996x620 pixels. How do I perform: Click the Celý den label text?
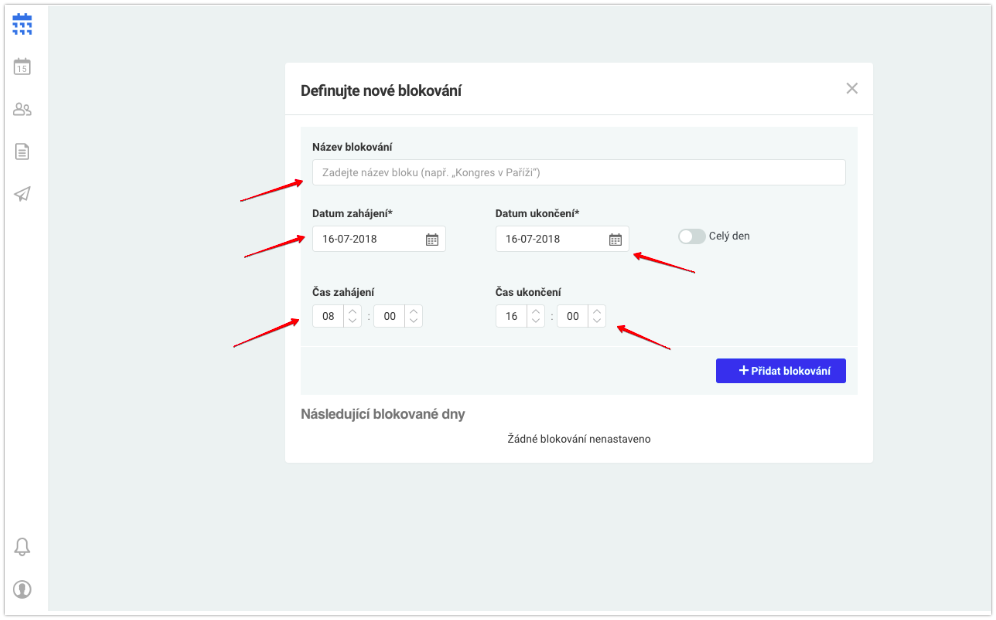pyautogui.click(x=729, y=236)
